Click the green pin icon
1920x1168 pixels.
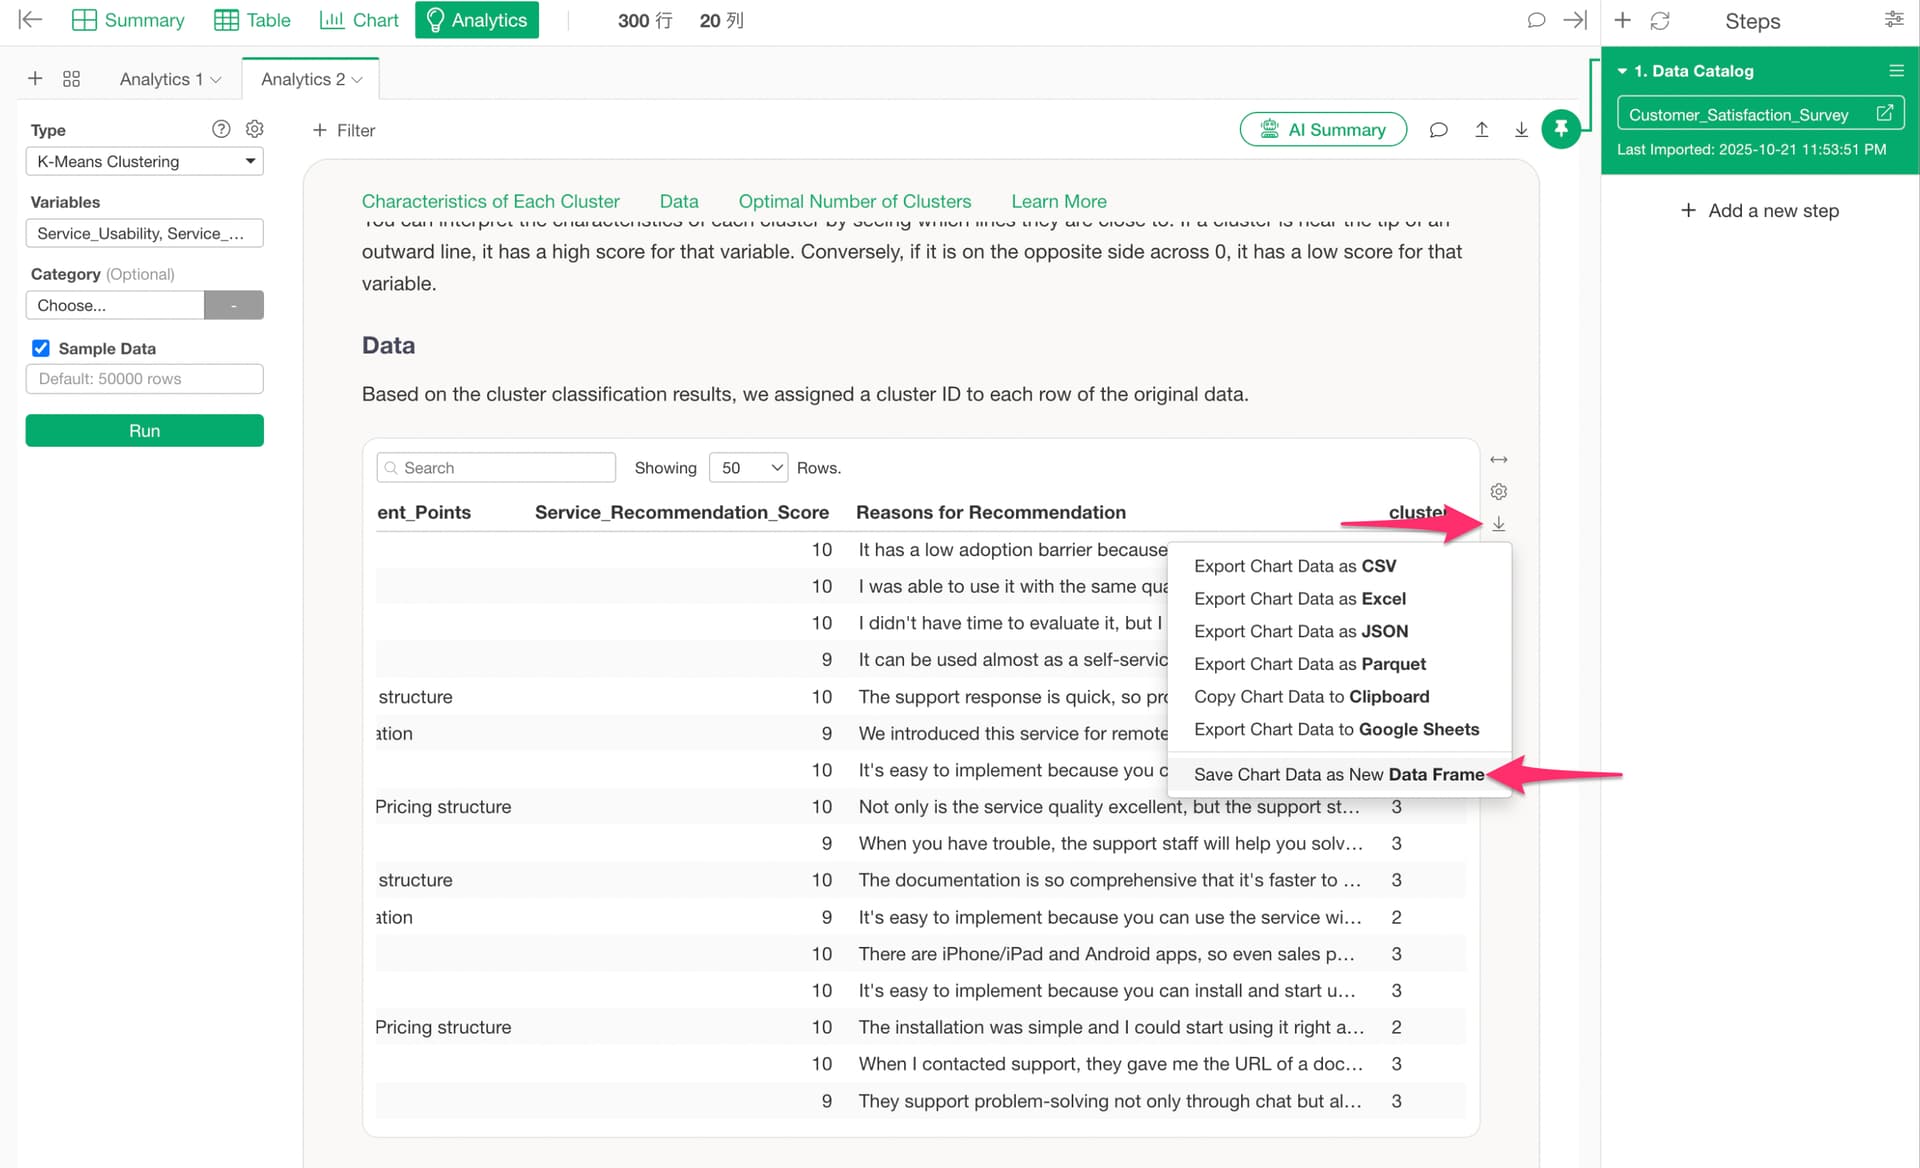point(1560,129)
